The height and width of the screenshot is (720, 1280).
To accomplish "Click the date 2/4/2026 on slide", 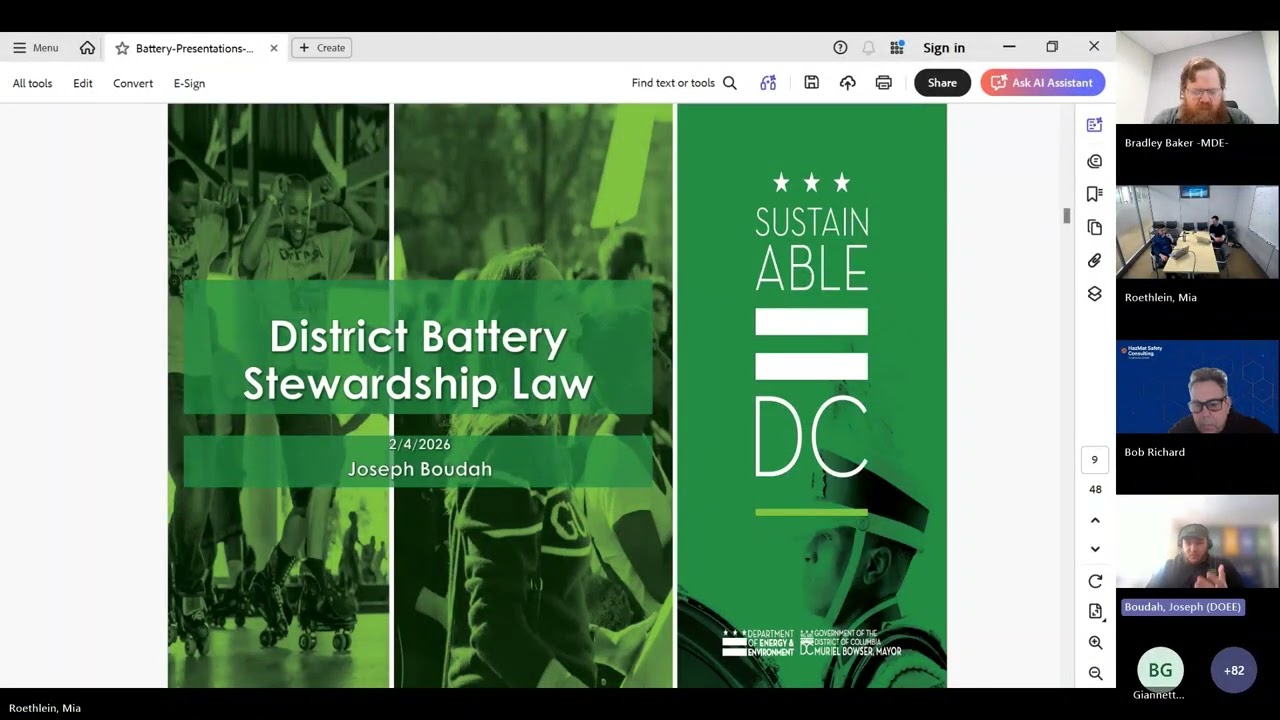I will click(420, 444).
